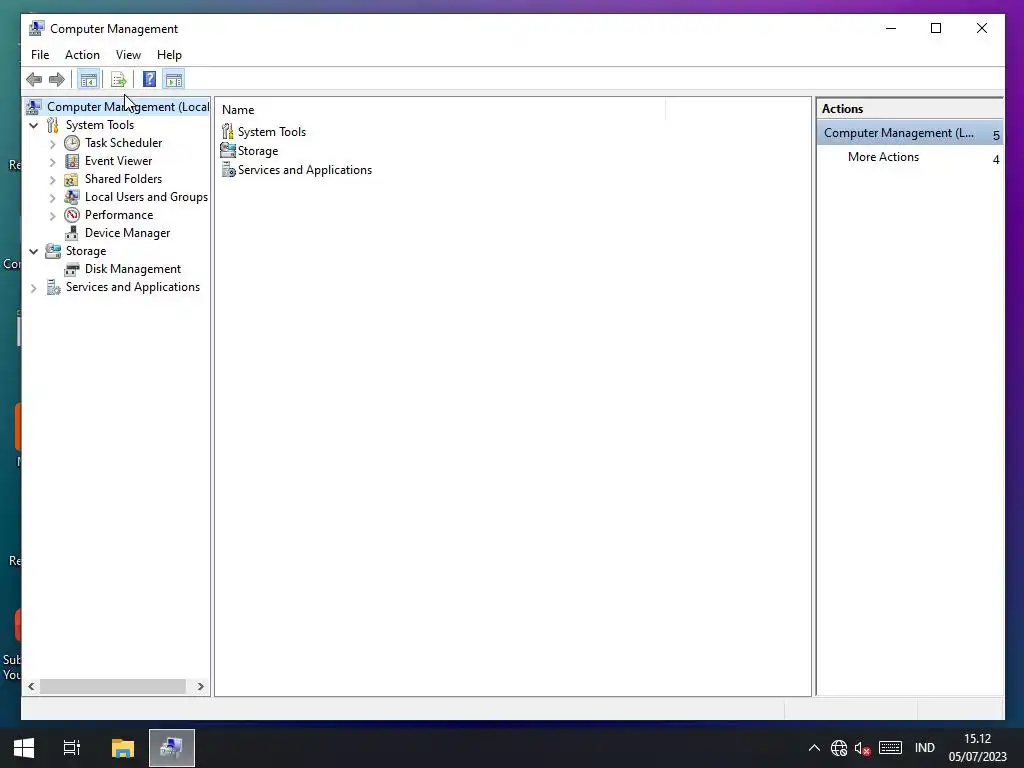Click the touch keyboard tray icon

click(890, 748)
